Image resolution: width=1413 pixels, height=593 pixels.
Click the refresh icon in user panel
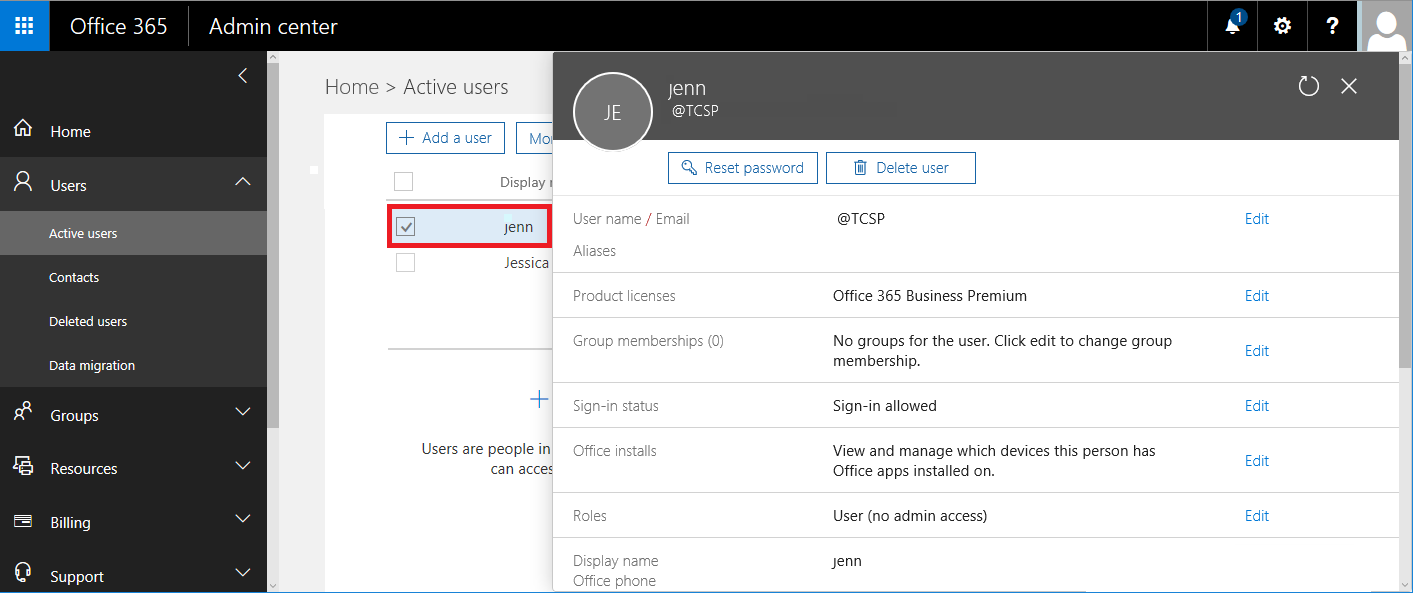click(1308, 87)
